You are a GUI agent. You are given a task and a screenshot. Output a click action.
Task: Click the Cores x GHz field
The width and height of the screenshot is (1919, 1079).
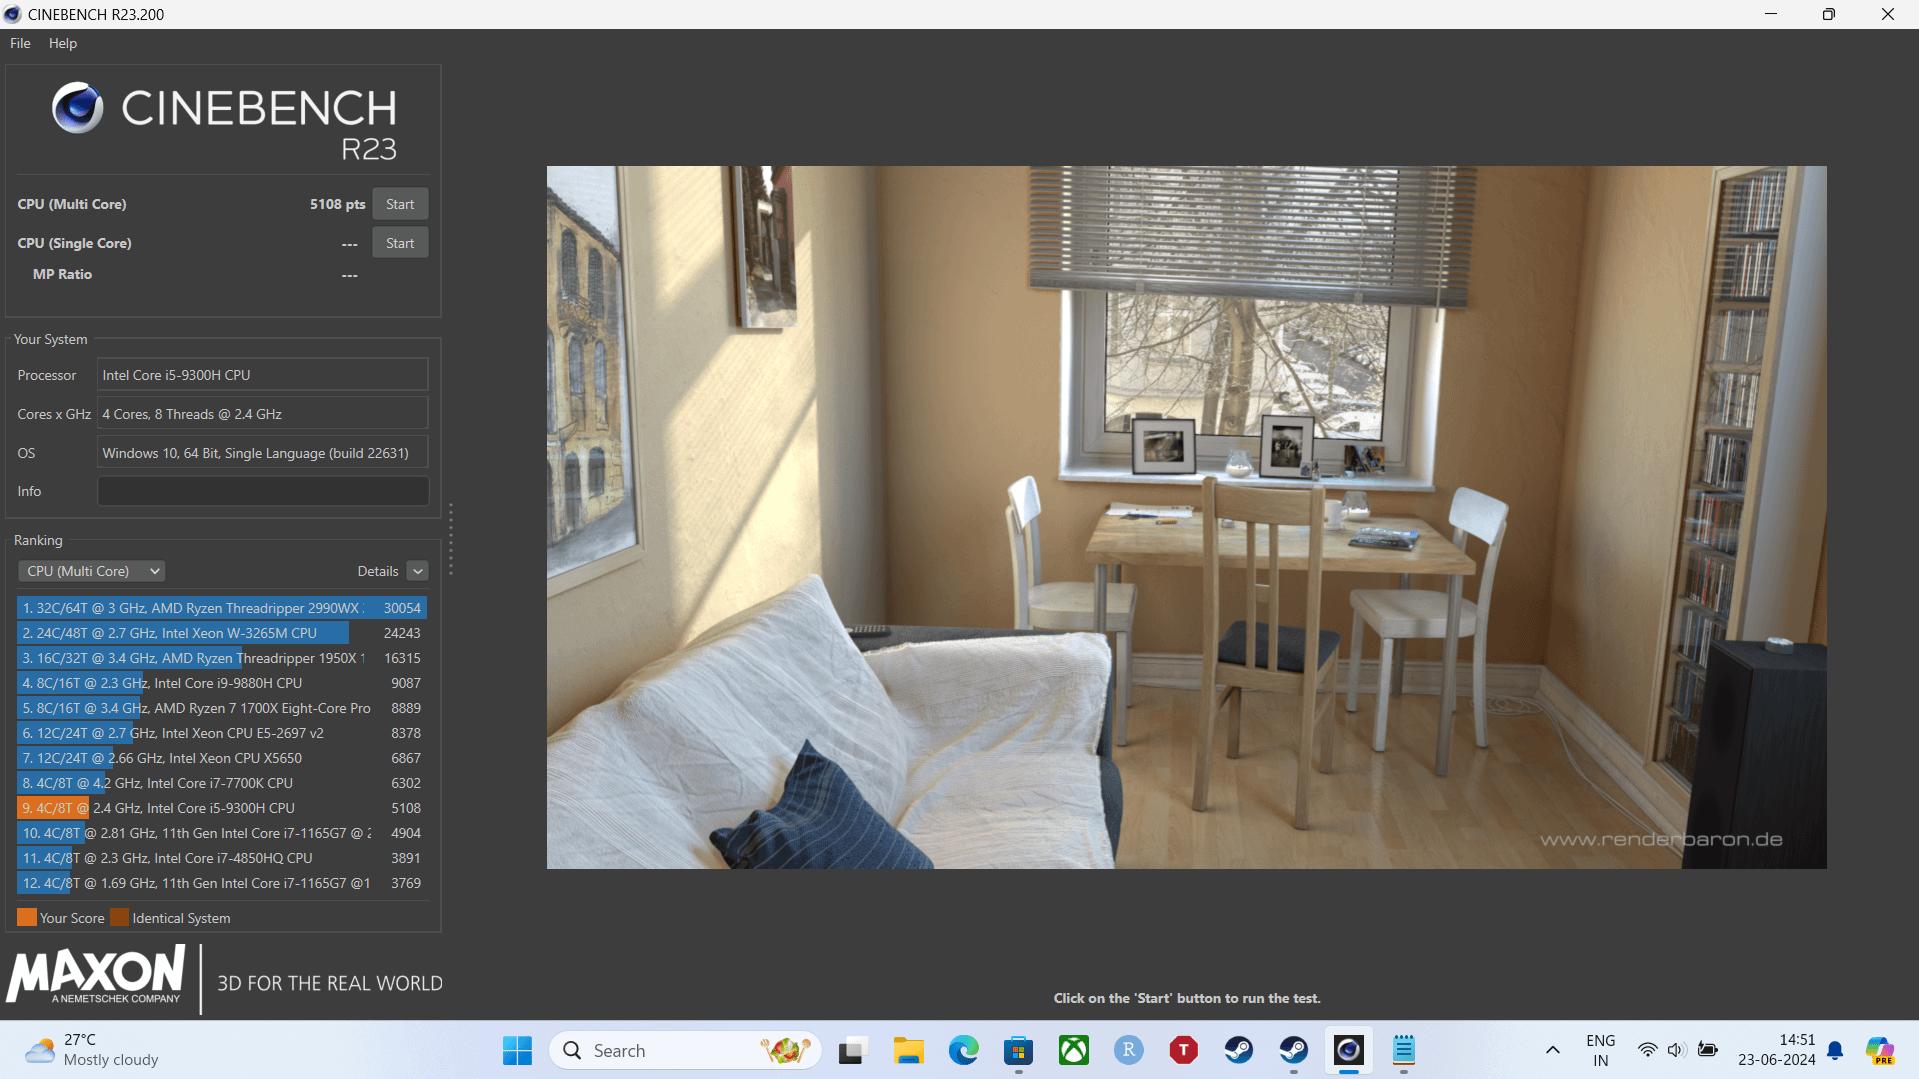[263, 414]
